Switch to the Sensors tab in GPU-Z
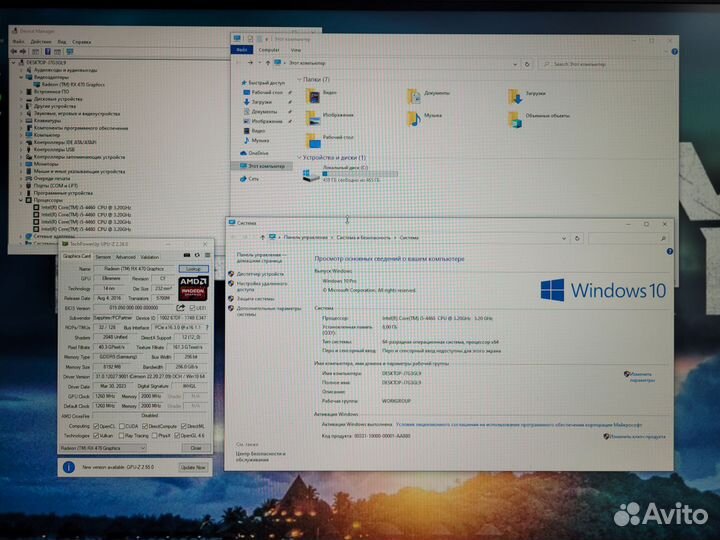 pyautogui.click(x=103, y=257)
